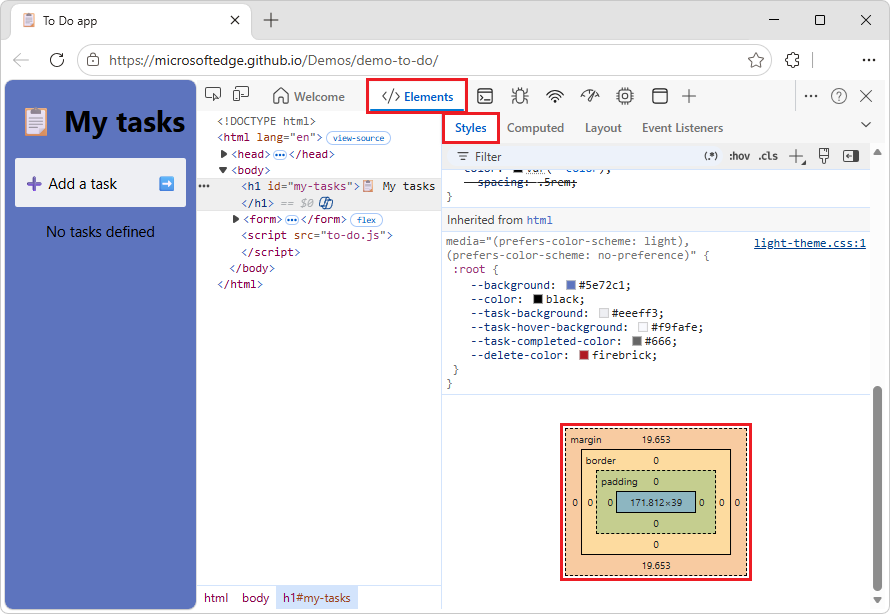
Task: Click the plus icon for more tools
Action: (x=689, y=96)
